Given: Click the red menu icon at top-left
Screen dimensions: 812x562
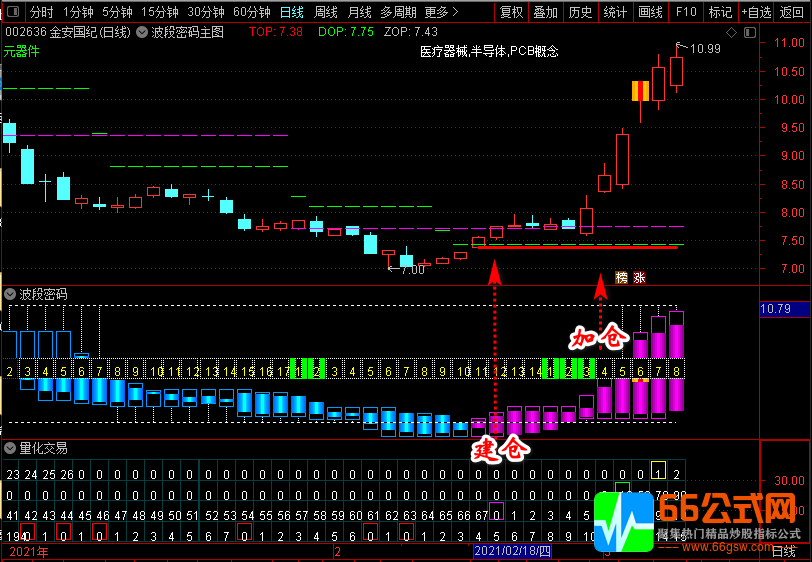Looking at the screenshot, I should pos(12,12).
